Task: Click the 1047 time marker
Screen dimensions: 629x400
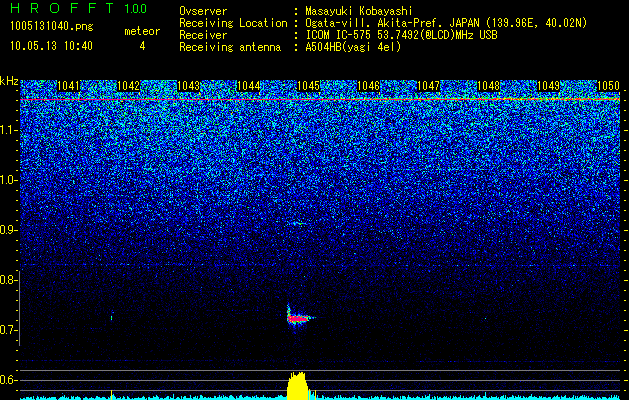Action: tap(428, 86)
